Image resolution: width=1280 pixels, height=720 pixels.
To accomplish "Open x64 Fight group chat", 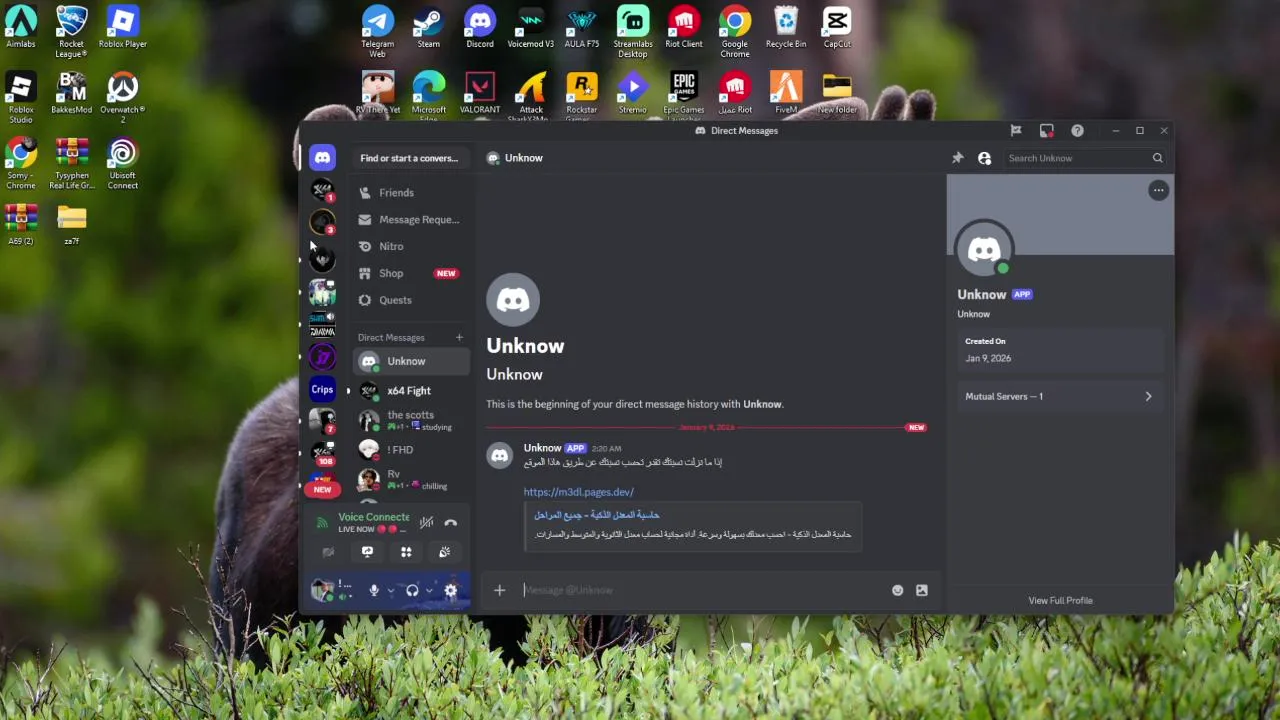I will pyautogui.click(x=411, y=391).
